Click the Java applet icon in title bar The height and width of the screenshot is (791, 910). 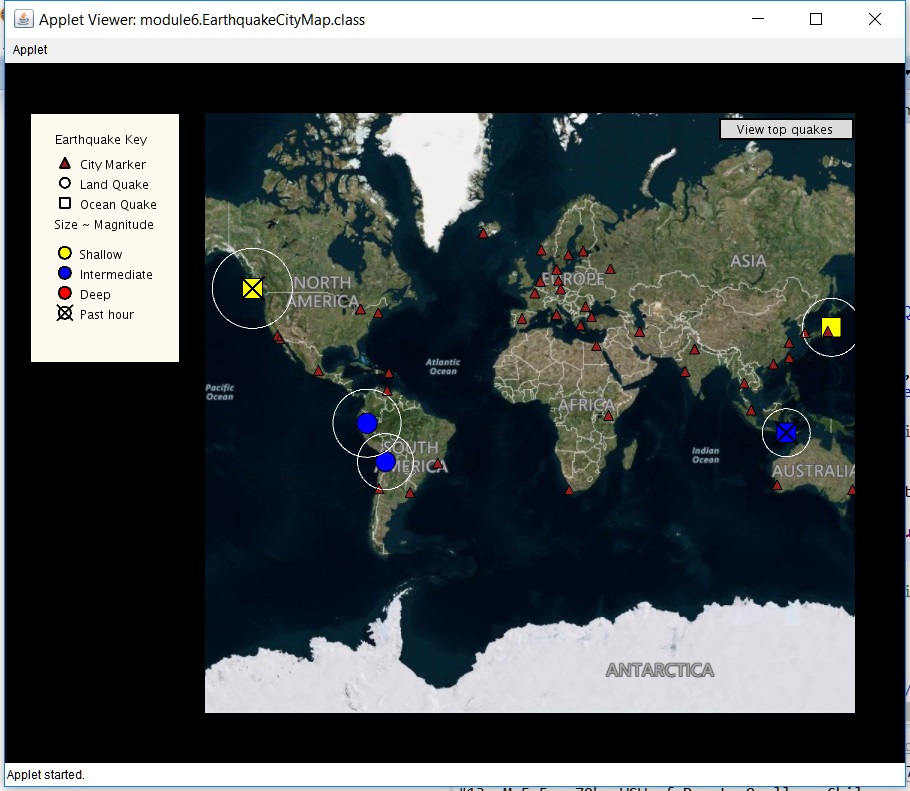(x=23, y=19)
